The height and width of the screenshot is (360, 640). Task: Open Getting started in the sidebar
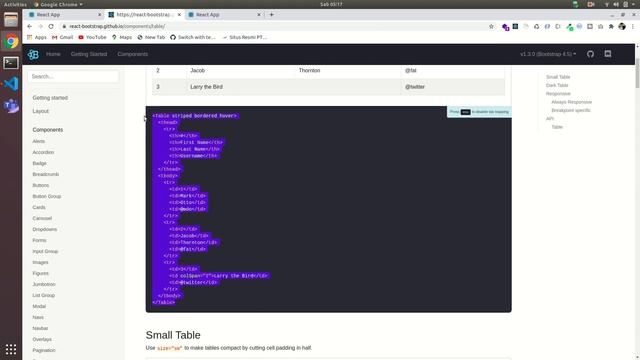coord(50,98)
